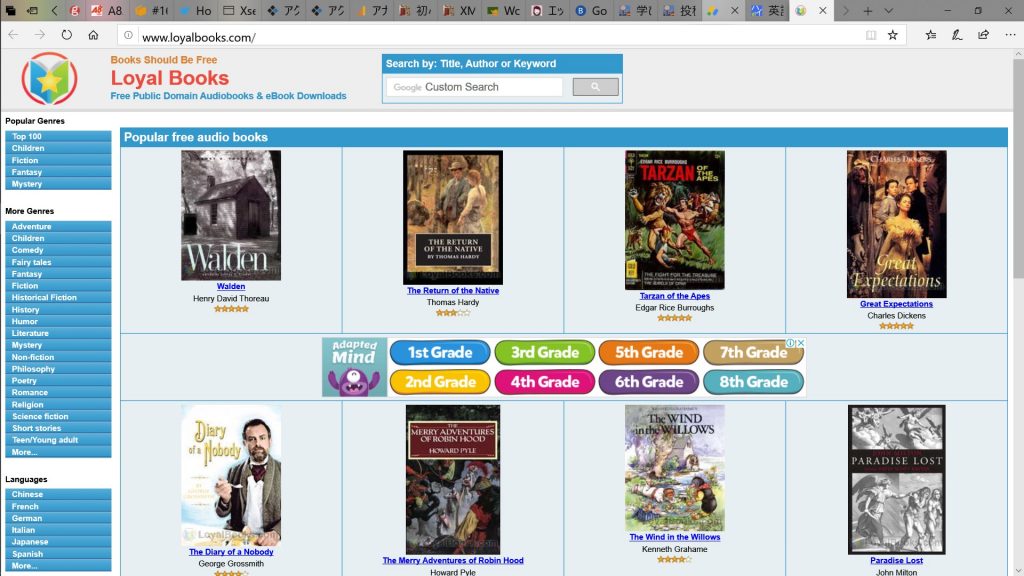Select the Fairy tales genre
The image size is (1024, 576).
point(58,262)
